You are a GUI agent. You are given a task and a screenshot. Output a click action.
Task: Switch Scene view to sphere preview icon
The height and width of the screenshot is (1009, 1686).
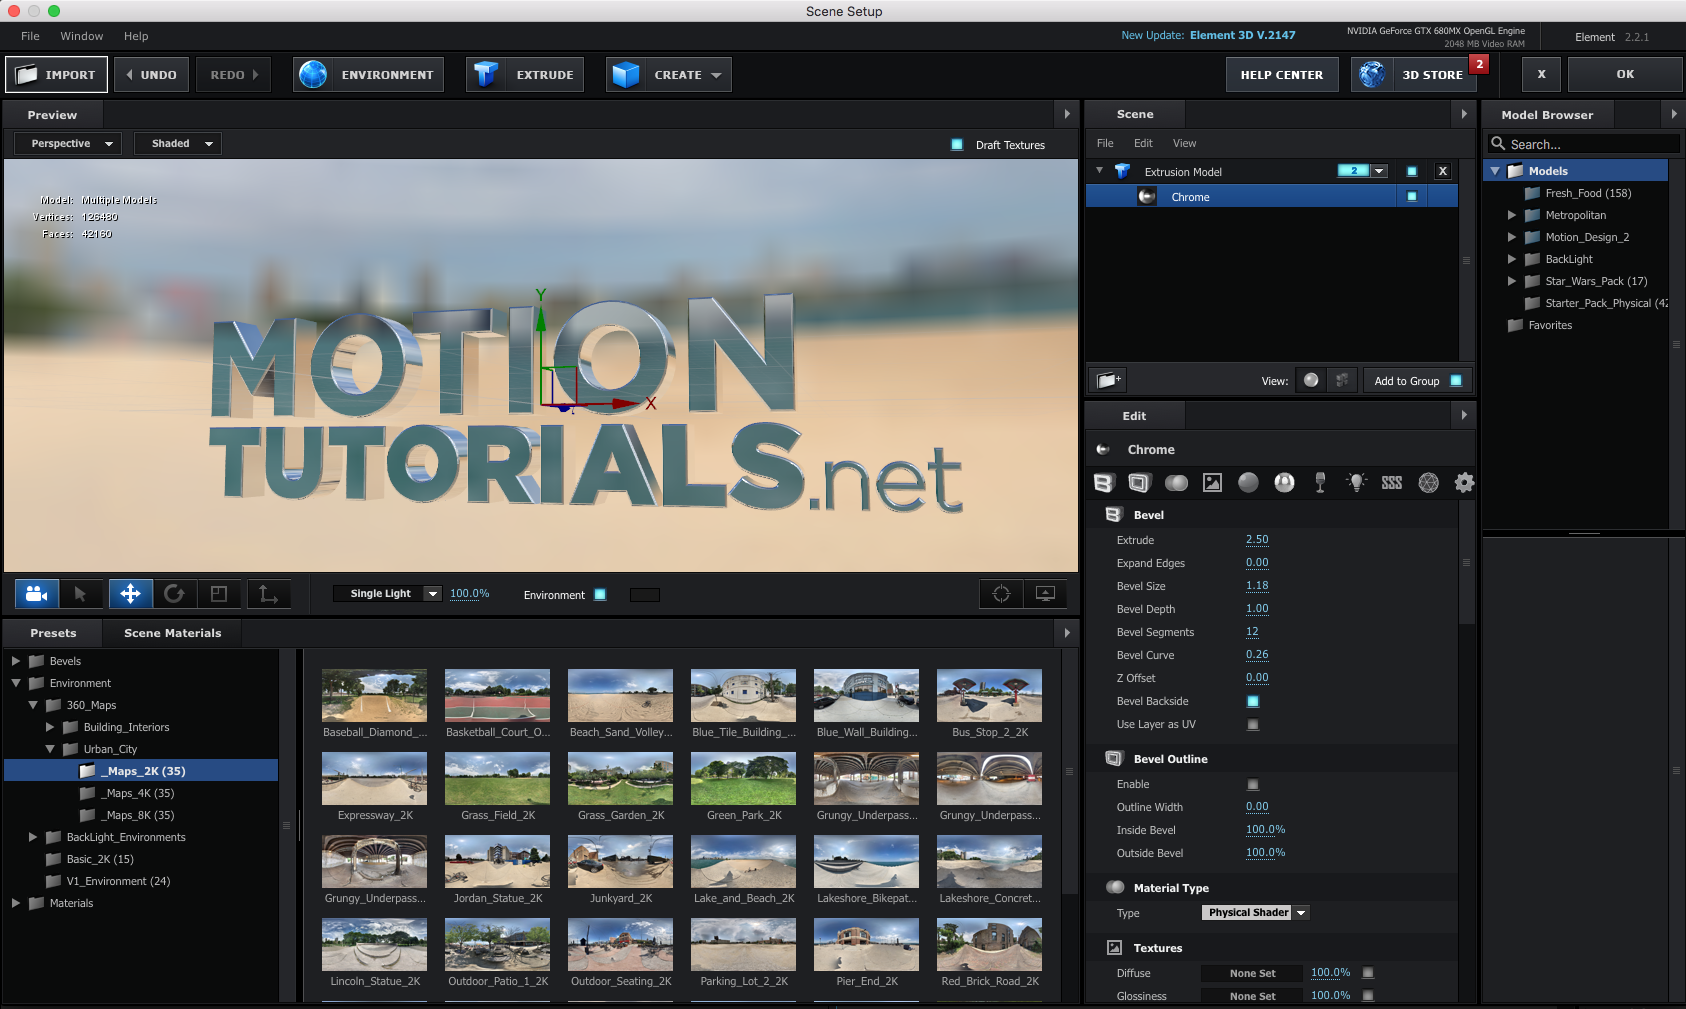coord(1311,380)
